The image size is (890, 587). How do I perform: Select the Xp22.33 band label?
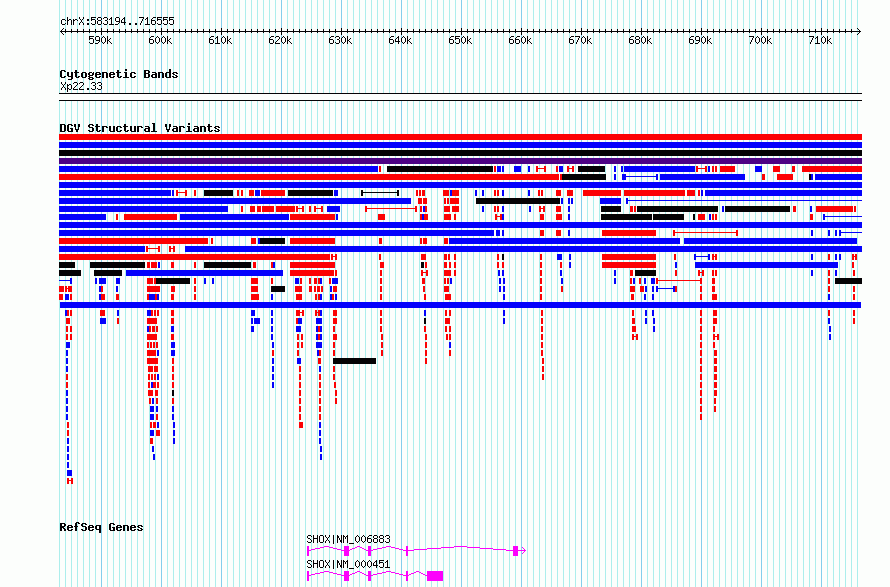tap(81, 86)
